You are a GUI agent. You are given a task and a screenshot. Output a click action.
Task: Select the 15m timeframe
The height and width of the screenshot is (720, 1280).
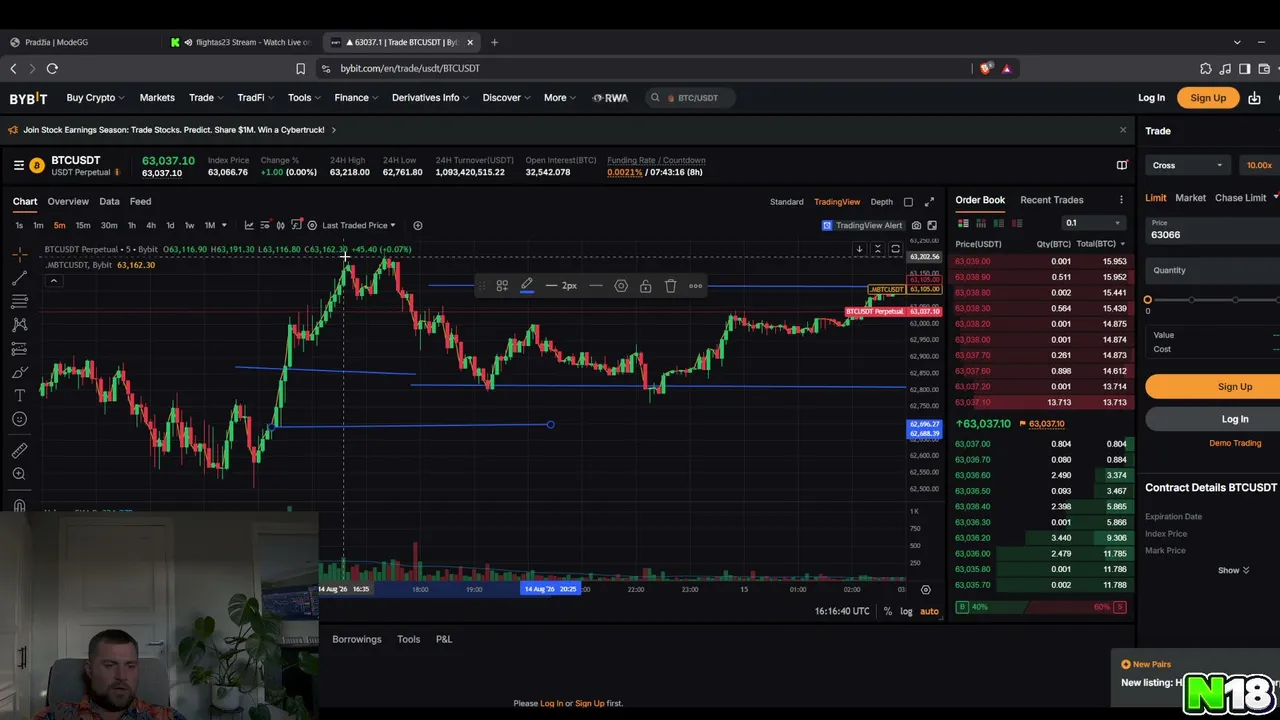click(x=83, y=225)
